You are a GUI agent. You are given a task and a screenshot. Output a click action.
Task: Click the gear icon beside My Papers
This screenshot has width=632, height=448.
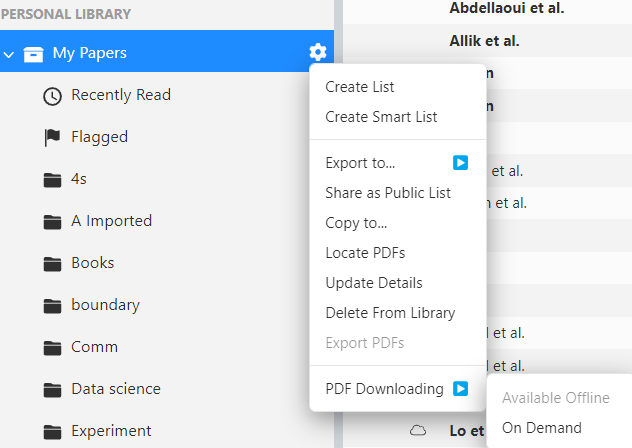click(x=318, y=52)
